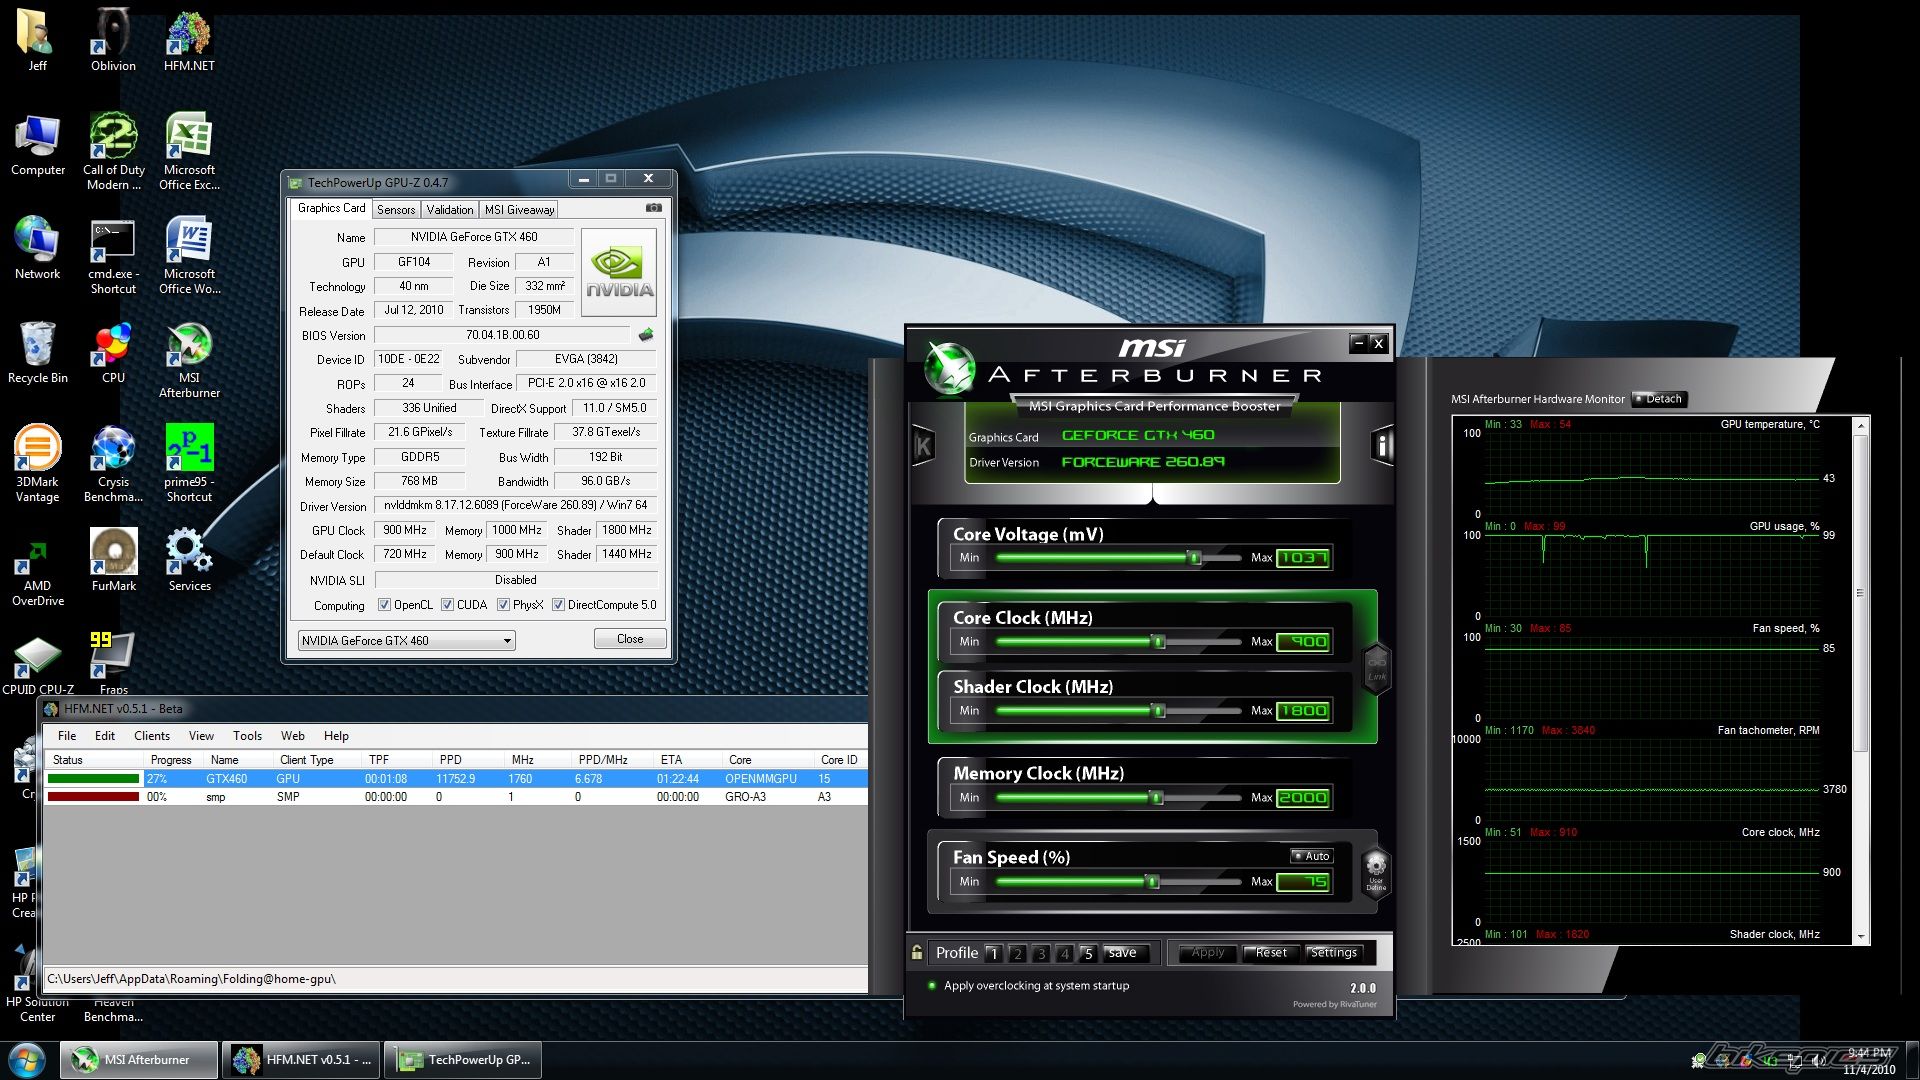Viewport: 1920px width, 1080px height.
Task: Open the Recycle Bin
Action: pos(38,352)
